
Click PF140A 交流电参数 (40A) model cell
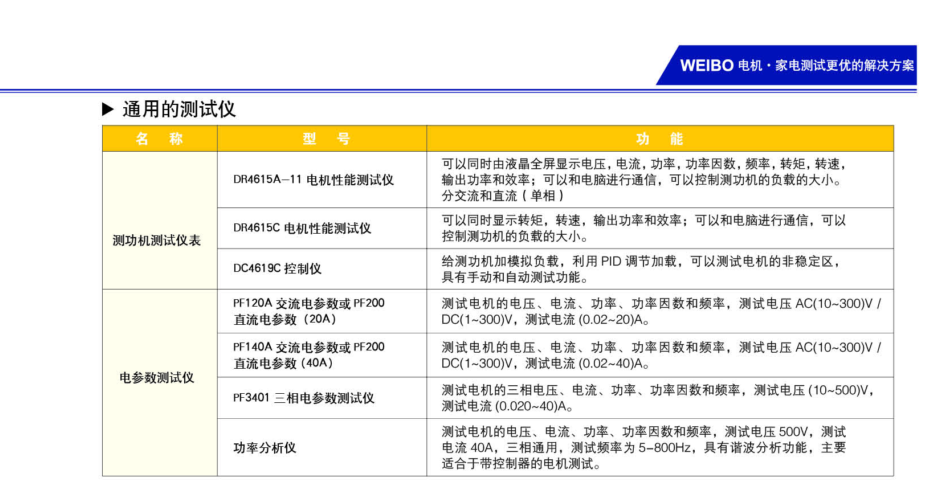(322, 355)
